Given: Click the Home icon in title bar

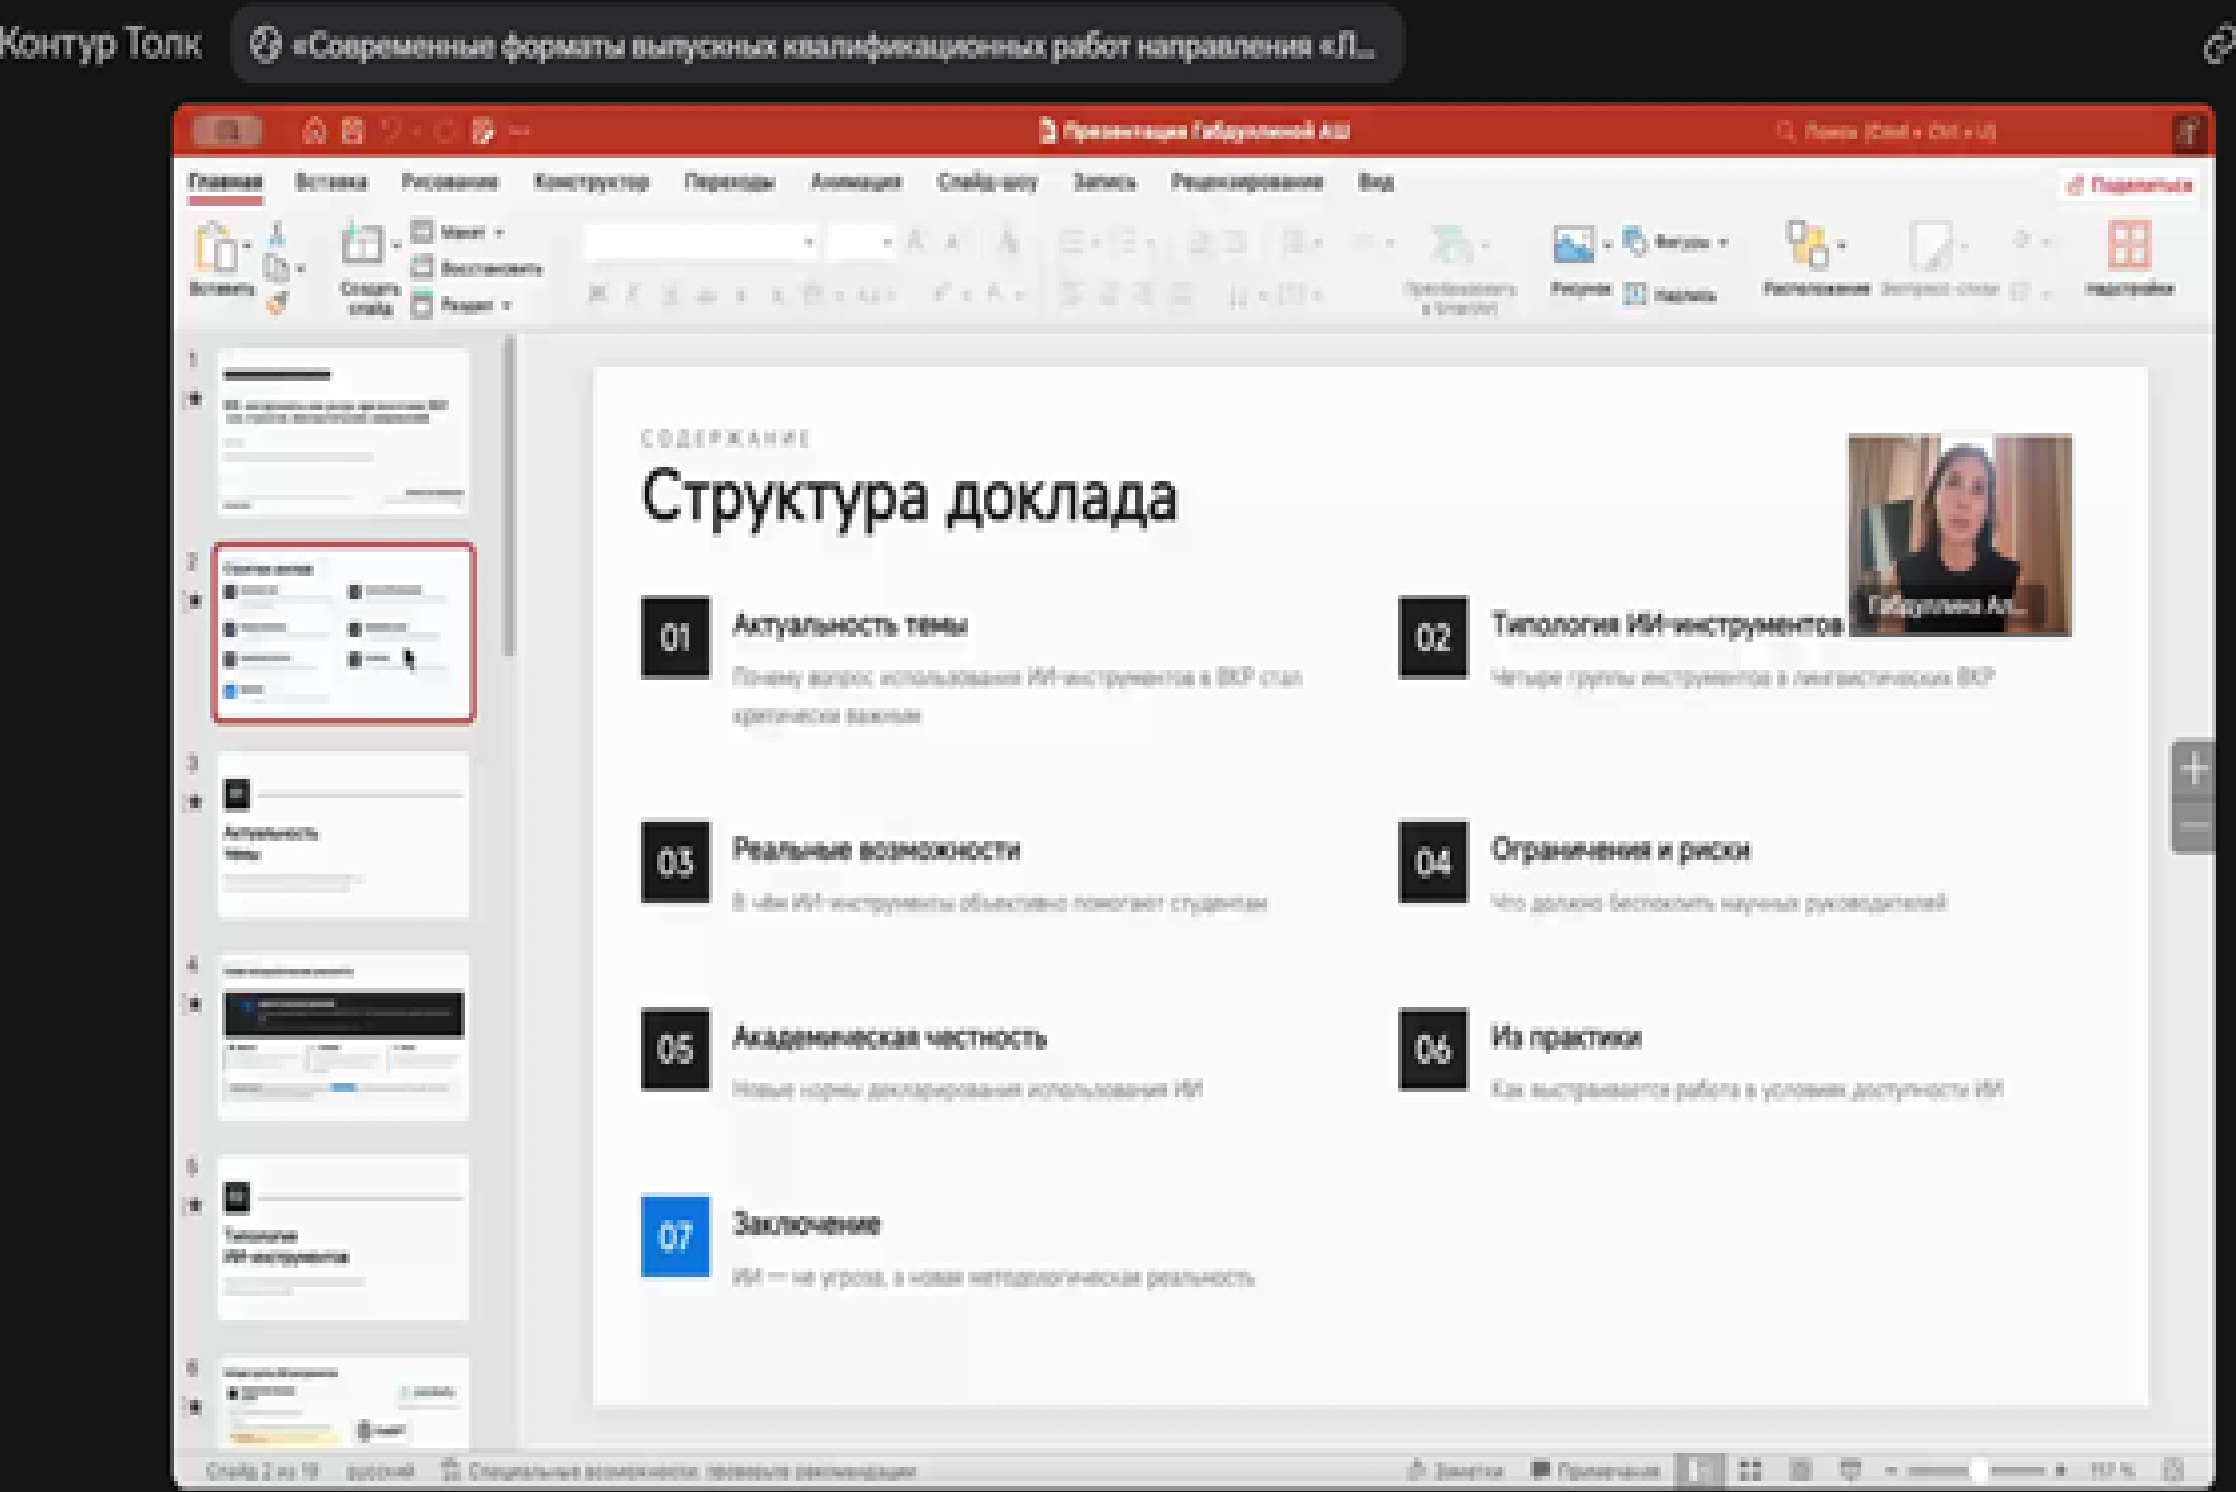Looking at the screenshot, I should 314,131.
